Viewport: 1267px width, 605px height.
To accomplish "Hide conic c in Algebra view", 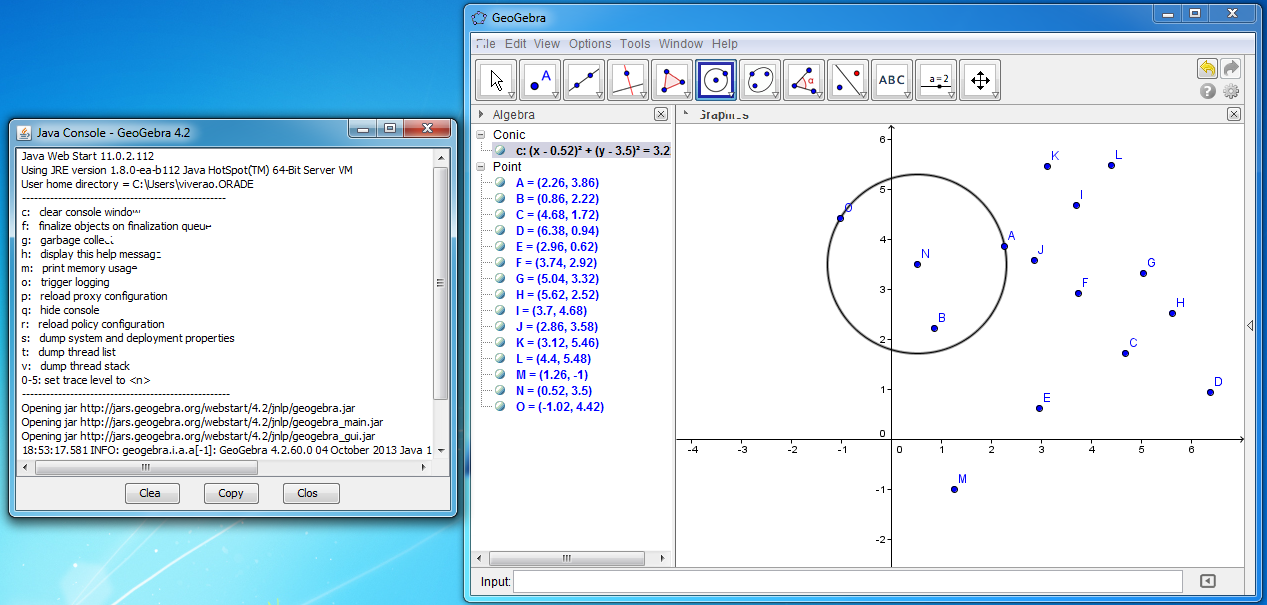I will pos(500,151).
